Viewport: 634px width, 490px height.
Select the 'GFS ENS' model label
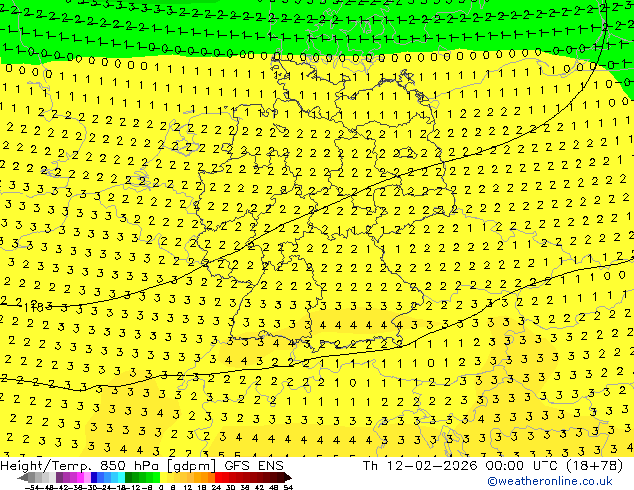(x=254, y=466)
